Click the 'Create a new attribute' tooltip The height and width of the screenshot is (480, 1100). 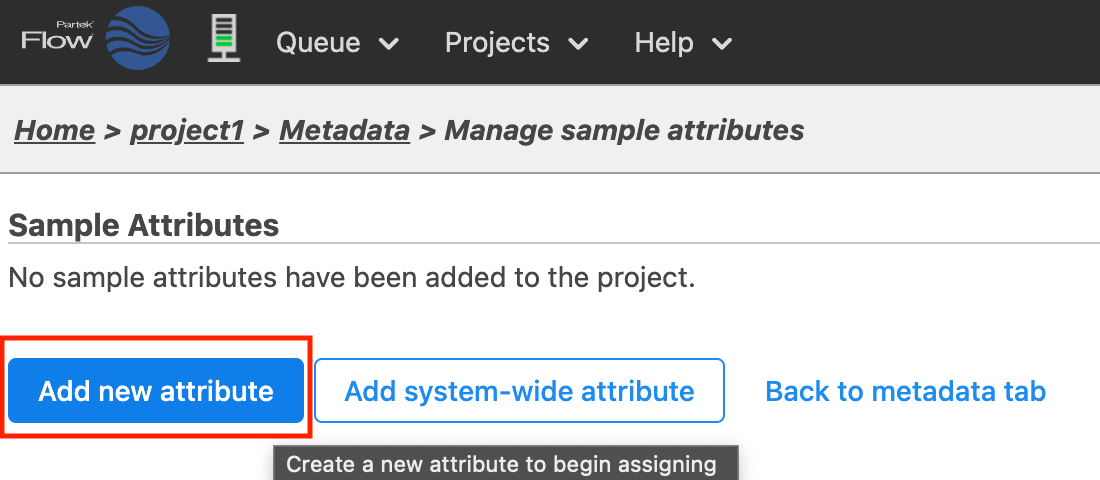(502, 464)
